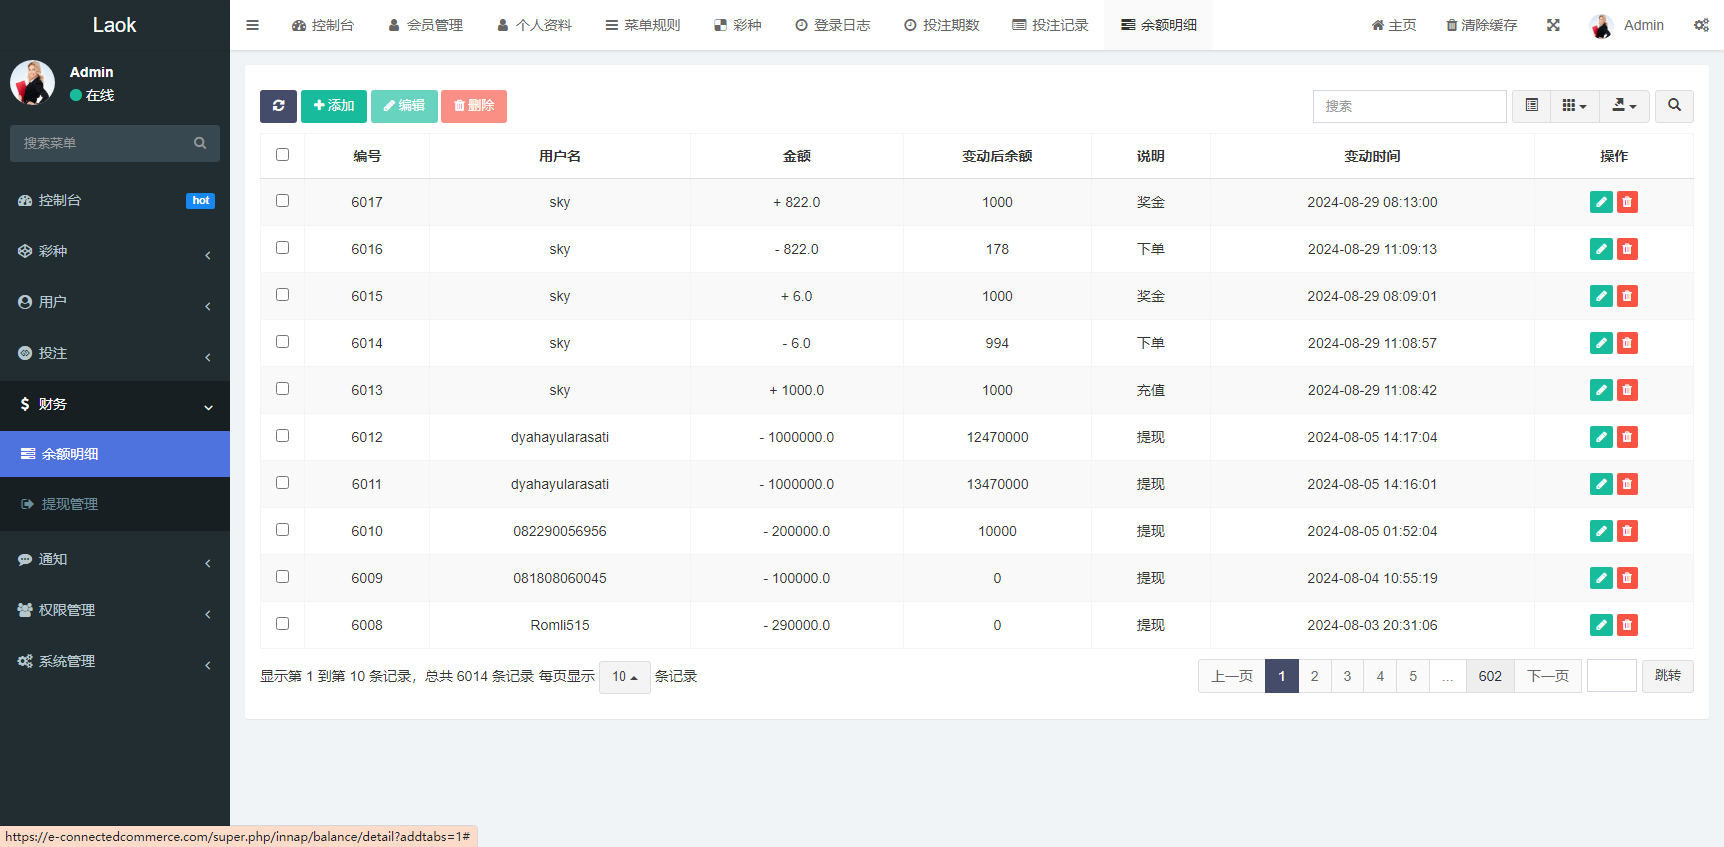This screenshot has width=1724, height=847.
Task: Open the export data dropdown
Action: pyautogui.click(x=1624, y=106)
